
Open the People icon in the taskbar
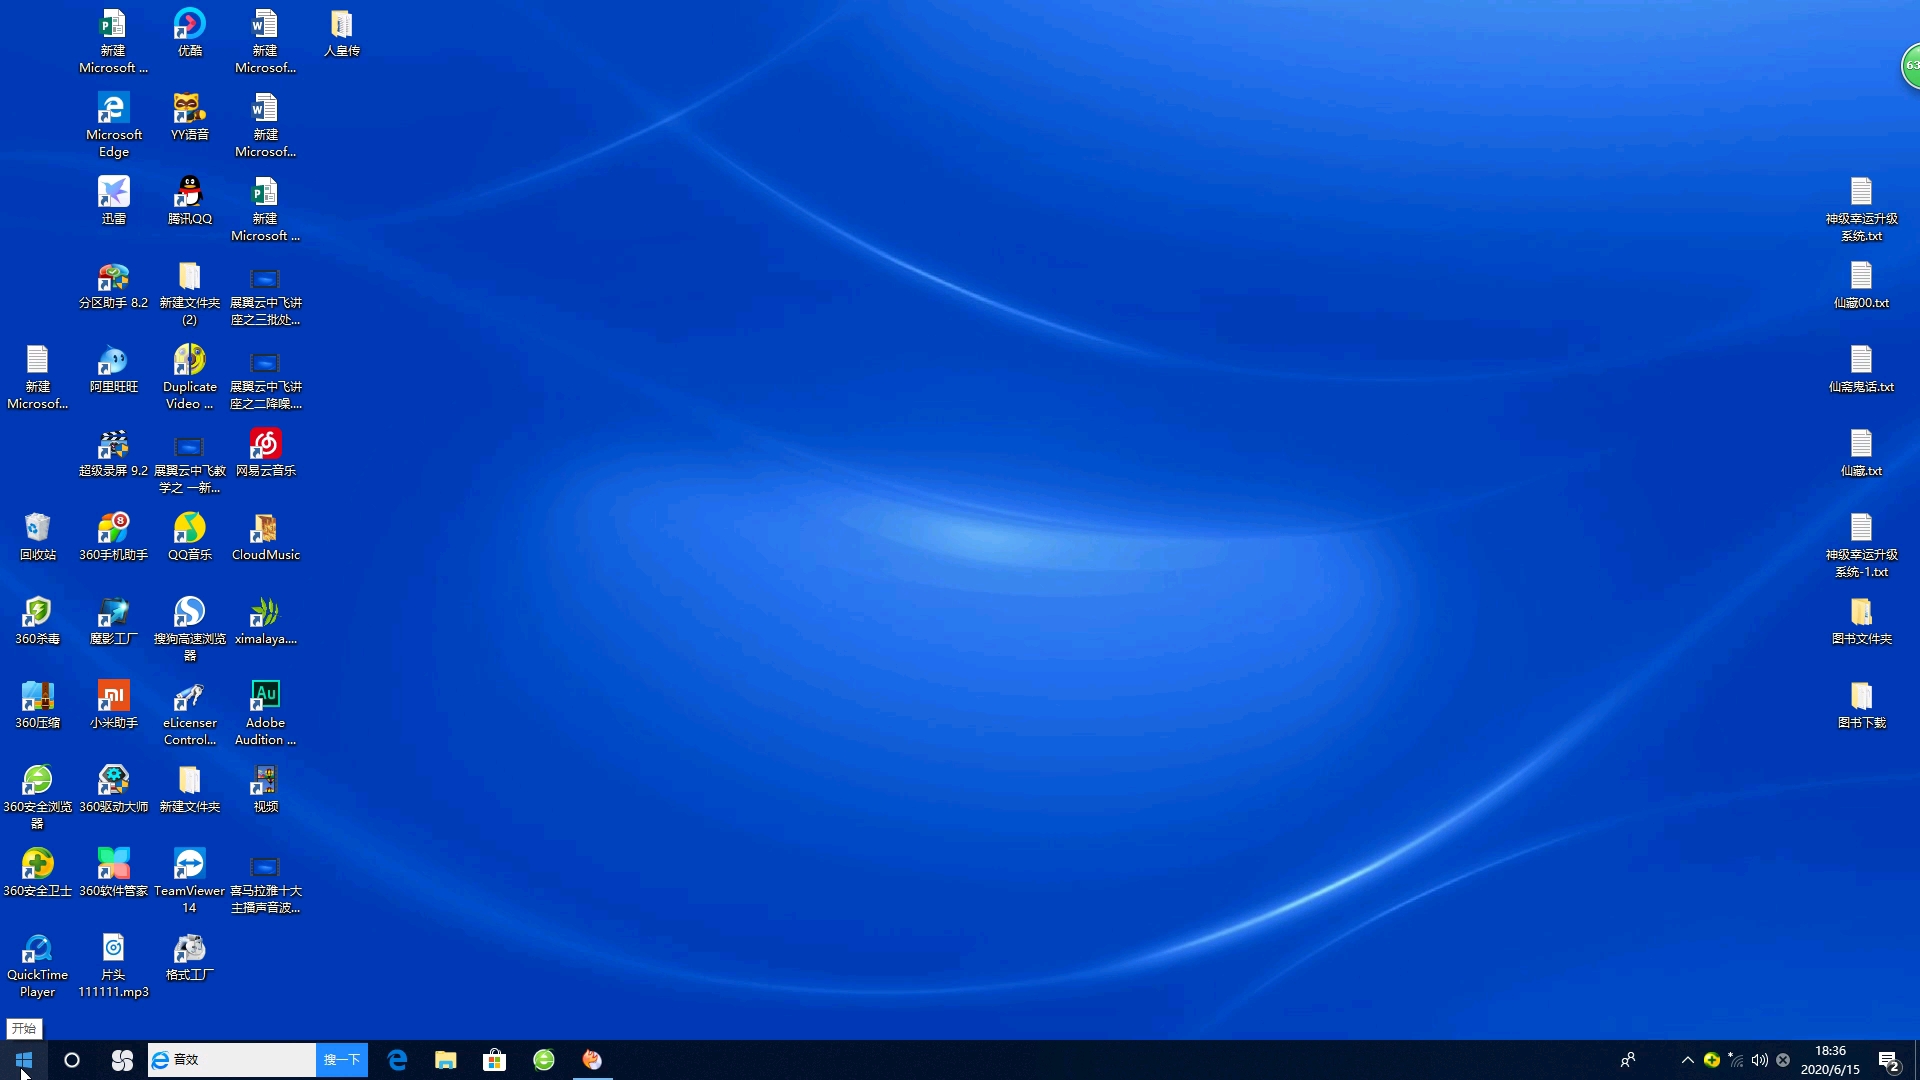click(x=1628, y=1060)
